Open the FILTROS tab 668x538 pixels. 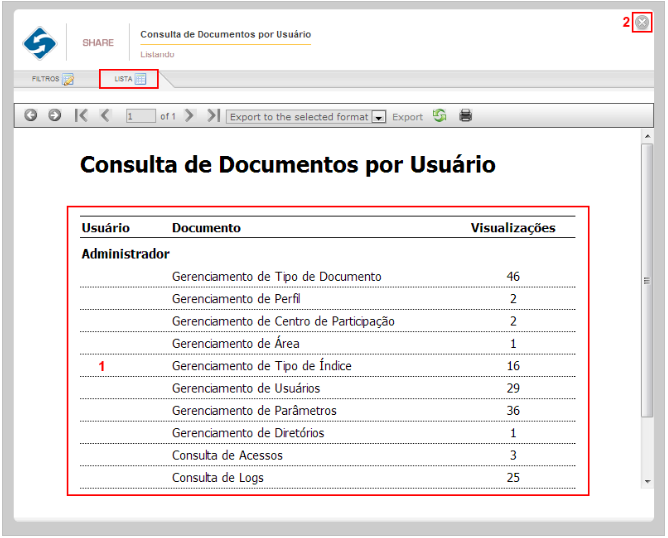click(x=52, y=79)
